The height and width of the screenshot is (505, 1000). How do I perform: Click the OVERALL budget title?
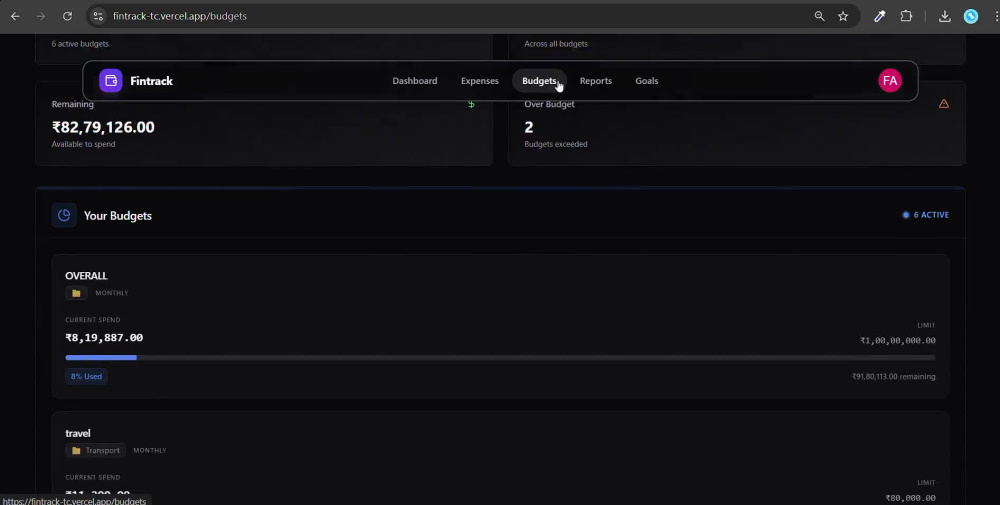coord(86,275)
